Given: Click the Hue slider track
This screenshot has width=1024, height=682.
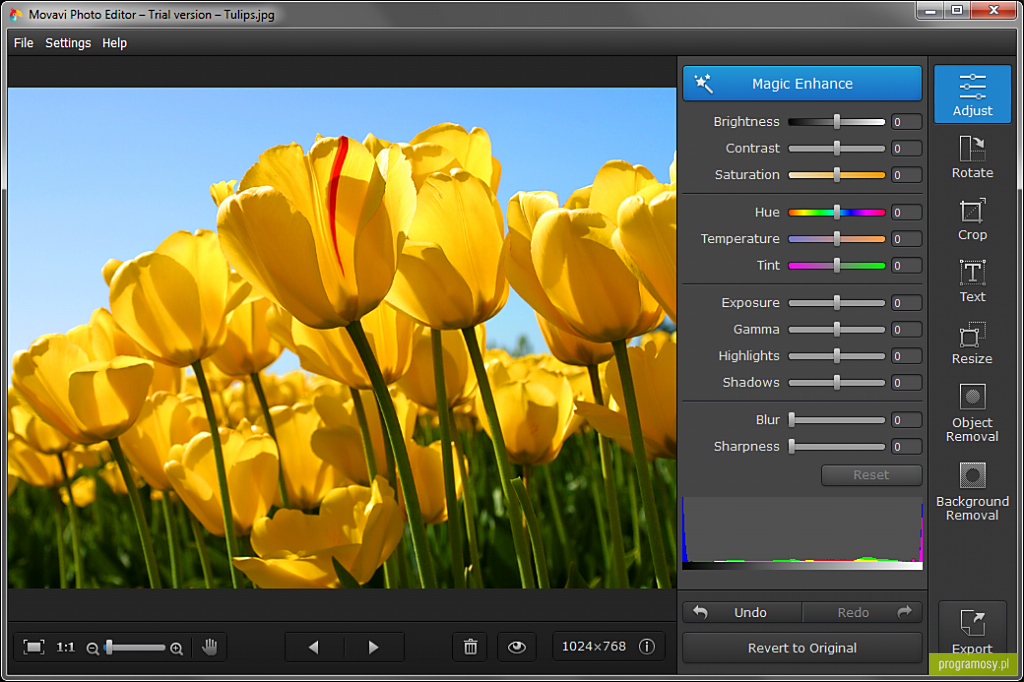Looking at the screenshot, I should click(x=837, y=212).
